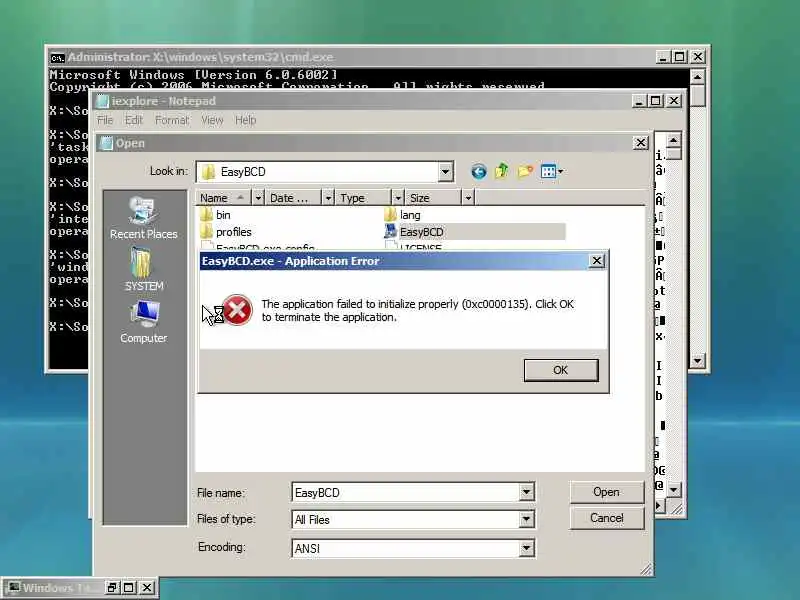
Task: Sort by the Type column header
Action: 363,197
